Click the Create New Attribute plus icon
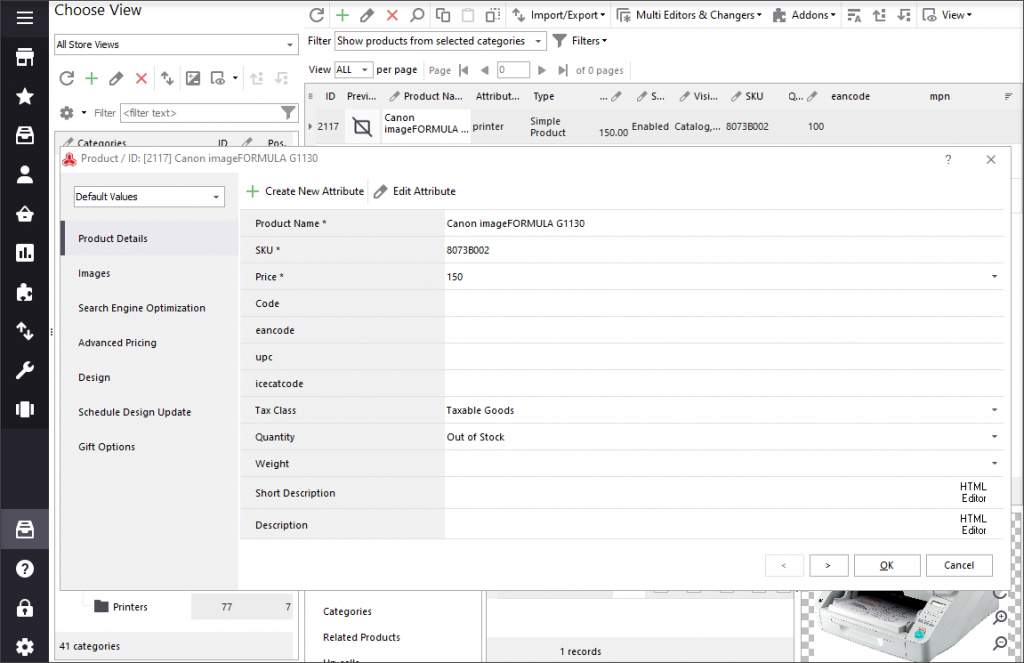 click(253, 191)
